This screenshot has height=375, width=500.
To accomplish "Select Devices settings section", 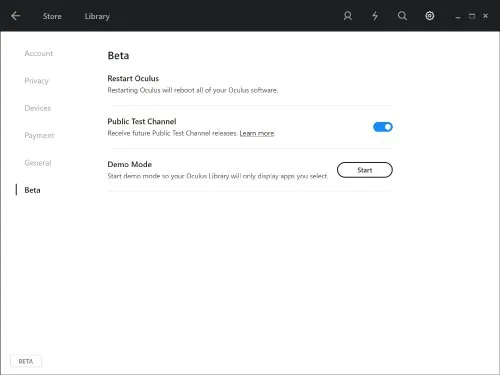I will pos(38,108).
